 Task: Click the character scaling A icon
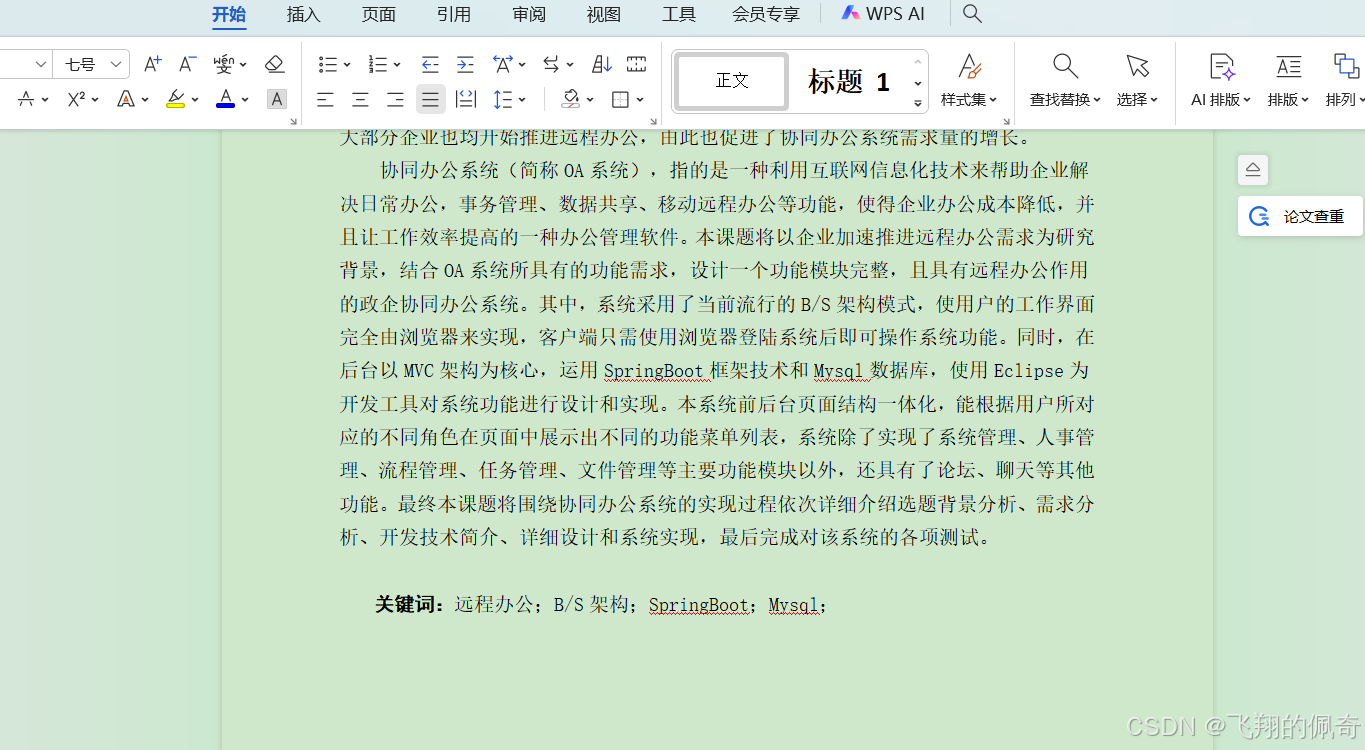503,64
